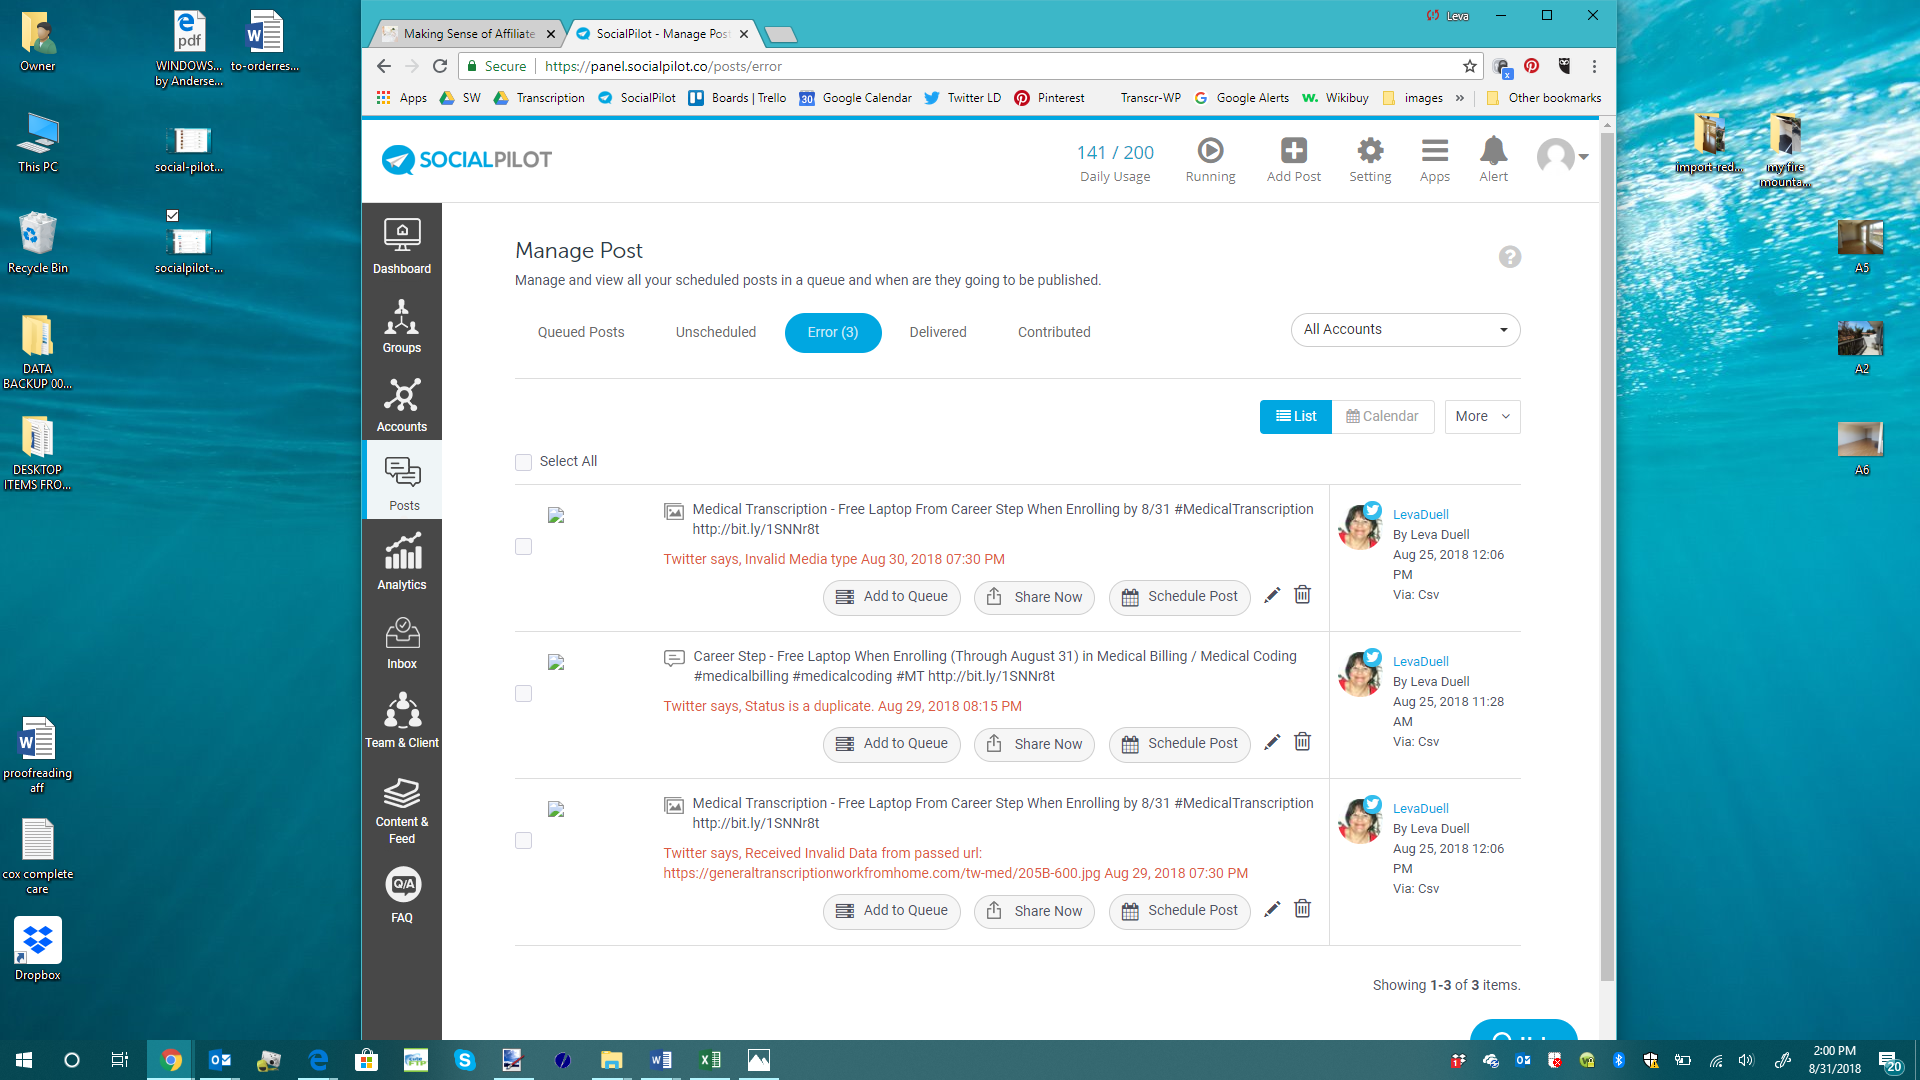This screenshot has width=1920, height=1080.
Task: Open the Setting gear icon
Action: (1370, 151)
